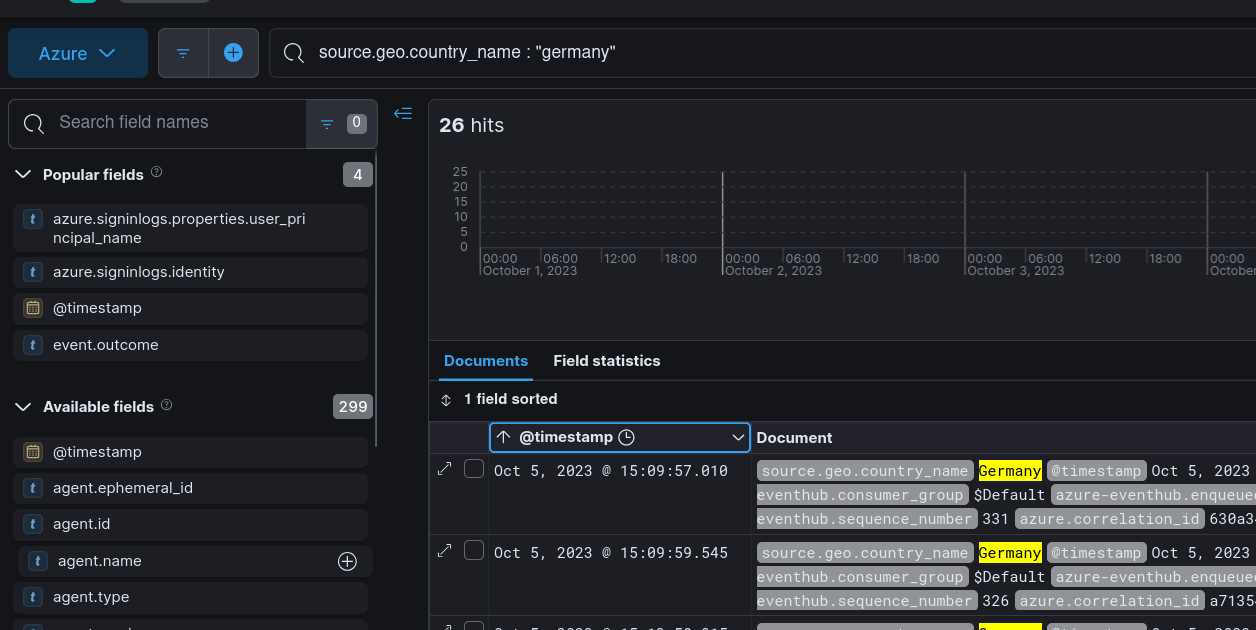
Task: Open the filter options menu icon
Action: pos(183,53)
